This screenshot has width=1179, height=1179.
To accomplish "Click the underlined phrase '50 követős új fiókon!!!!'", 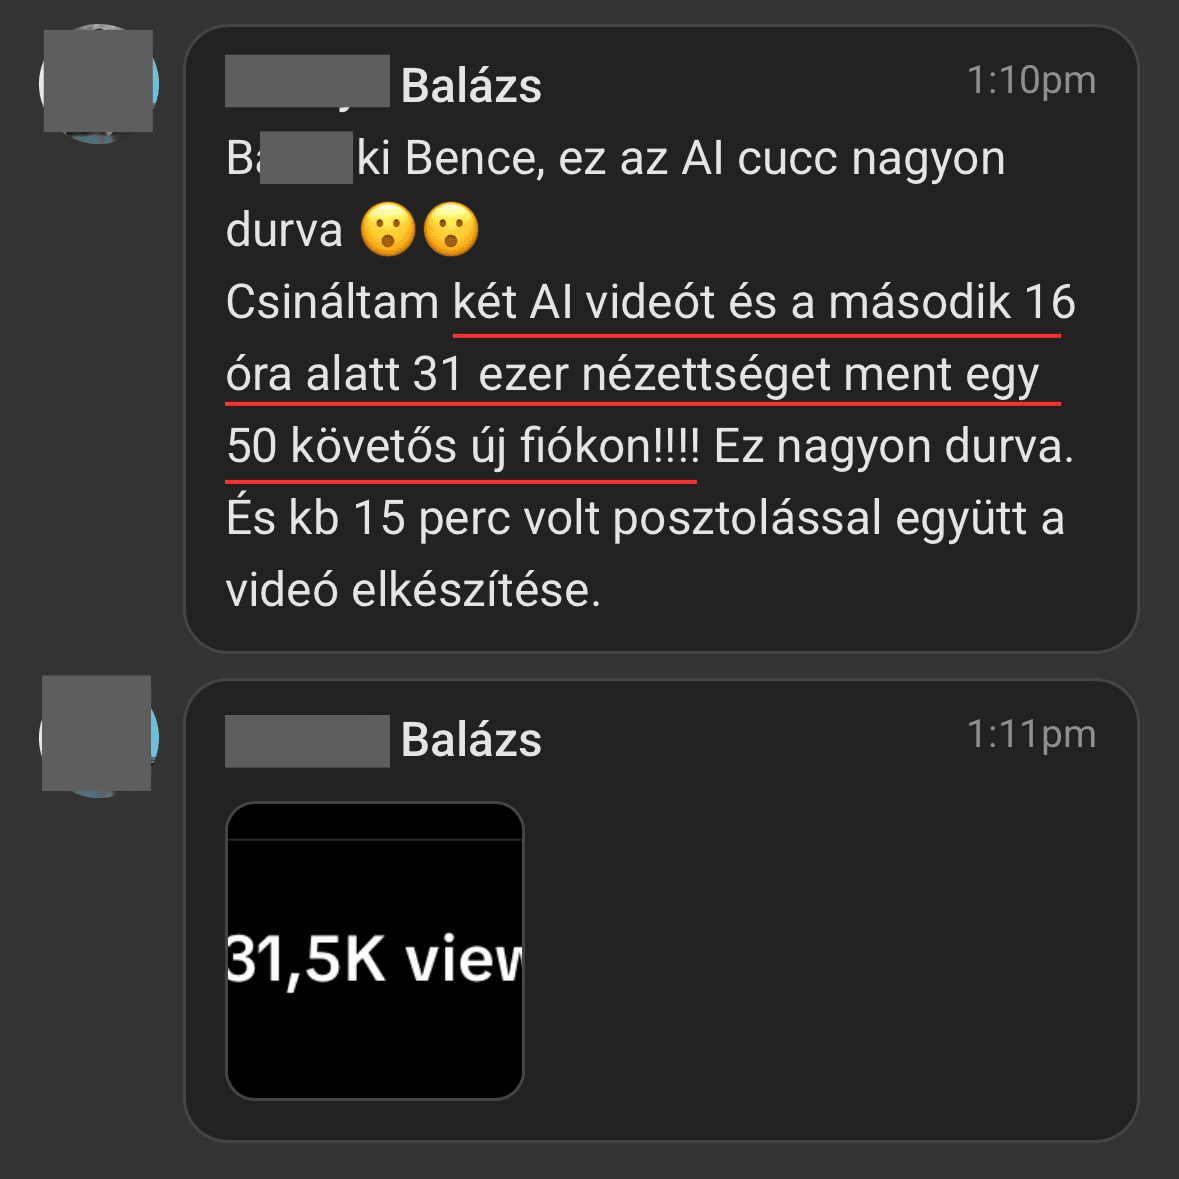I will coord(462,446).
